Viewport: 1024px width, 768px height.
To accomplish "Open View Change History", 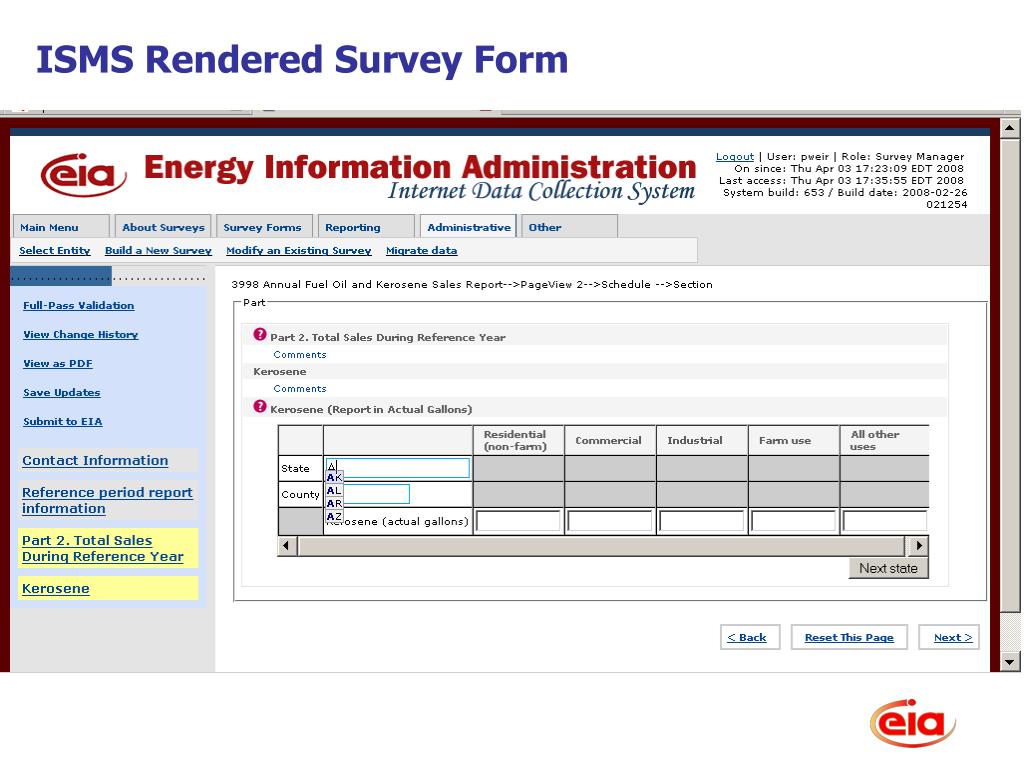I will click(x=80, y=334).
